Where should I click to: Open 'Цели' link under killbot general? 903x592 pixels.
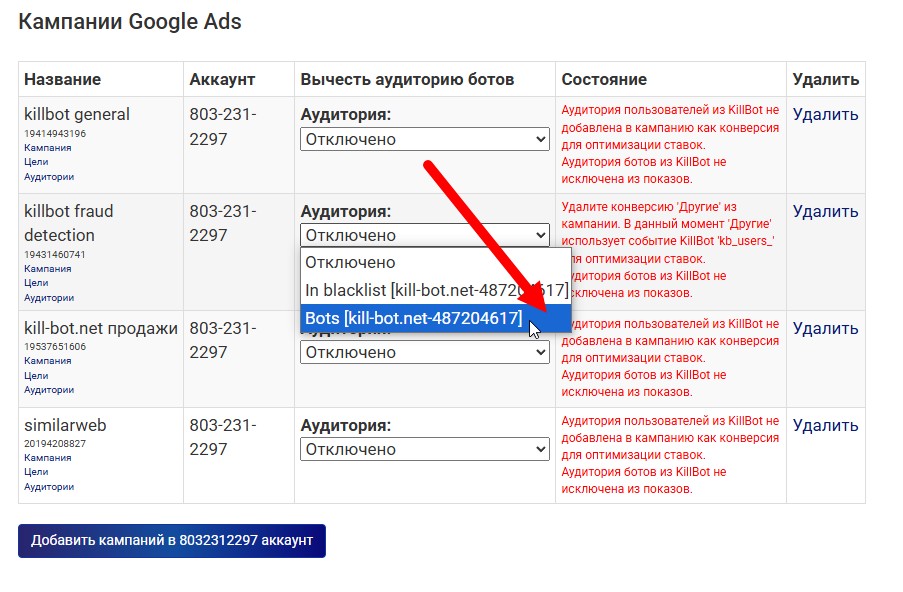click(x=36, y=162)
